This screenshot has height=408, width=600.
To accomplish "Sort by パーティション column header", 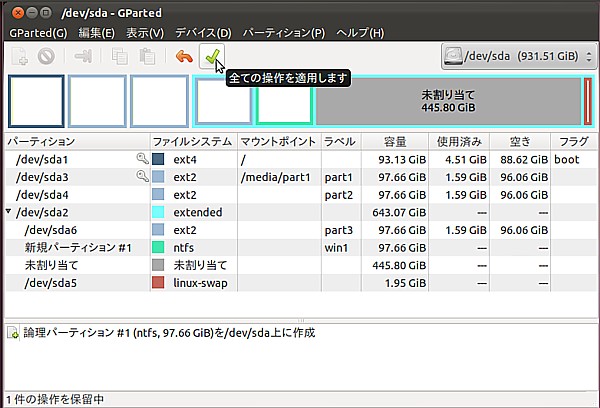I will (x=77, y=142).
